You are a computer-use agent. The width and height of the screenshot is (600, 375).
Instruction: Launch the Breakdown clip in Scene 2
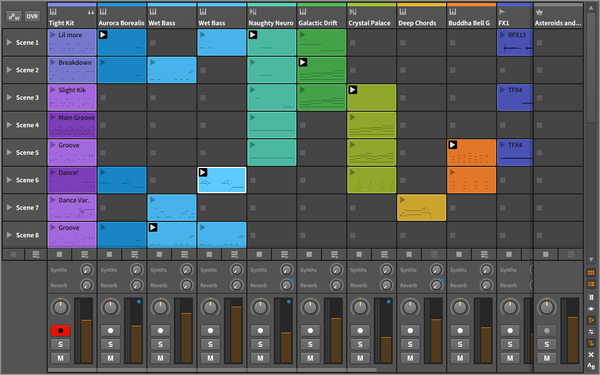[x=53, y=62]
